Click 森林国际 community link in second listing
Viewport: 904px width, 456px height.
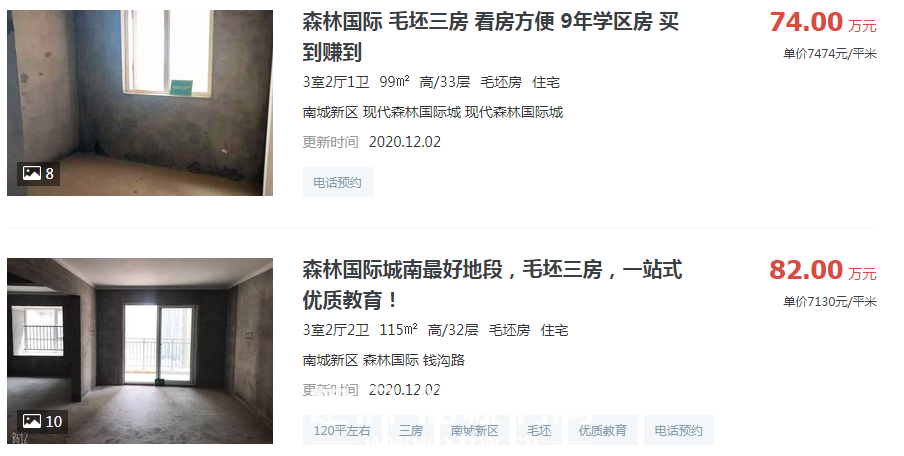390,360
